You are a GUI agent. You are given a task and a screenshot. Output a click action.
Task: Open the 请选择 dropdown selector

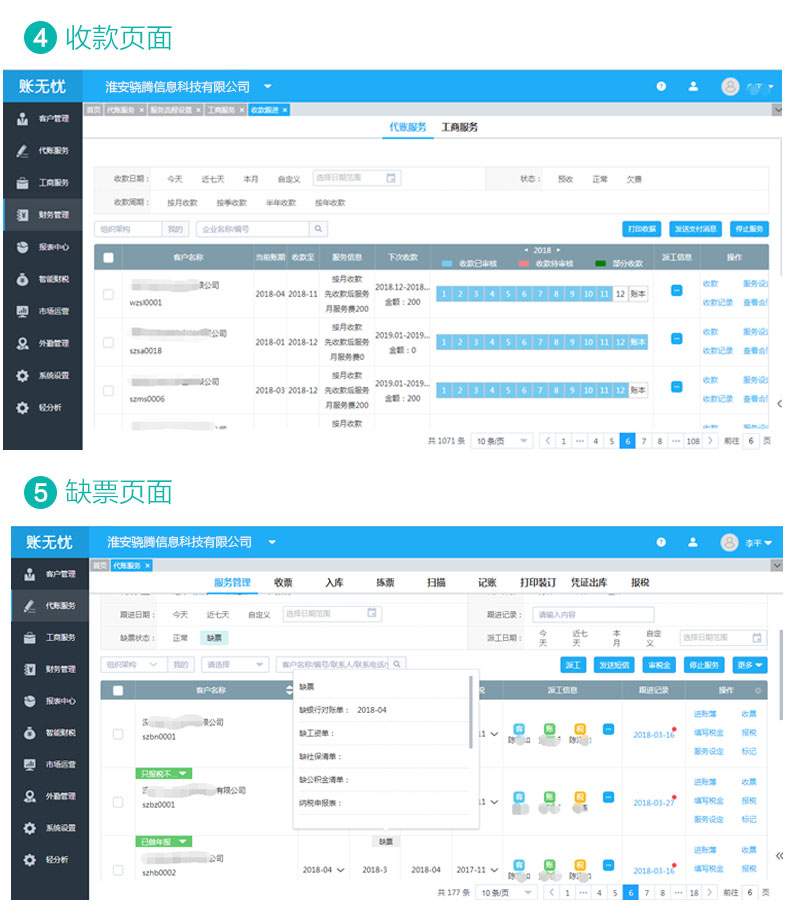[x=234, y=664]
